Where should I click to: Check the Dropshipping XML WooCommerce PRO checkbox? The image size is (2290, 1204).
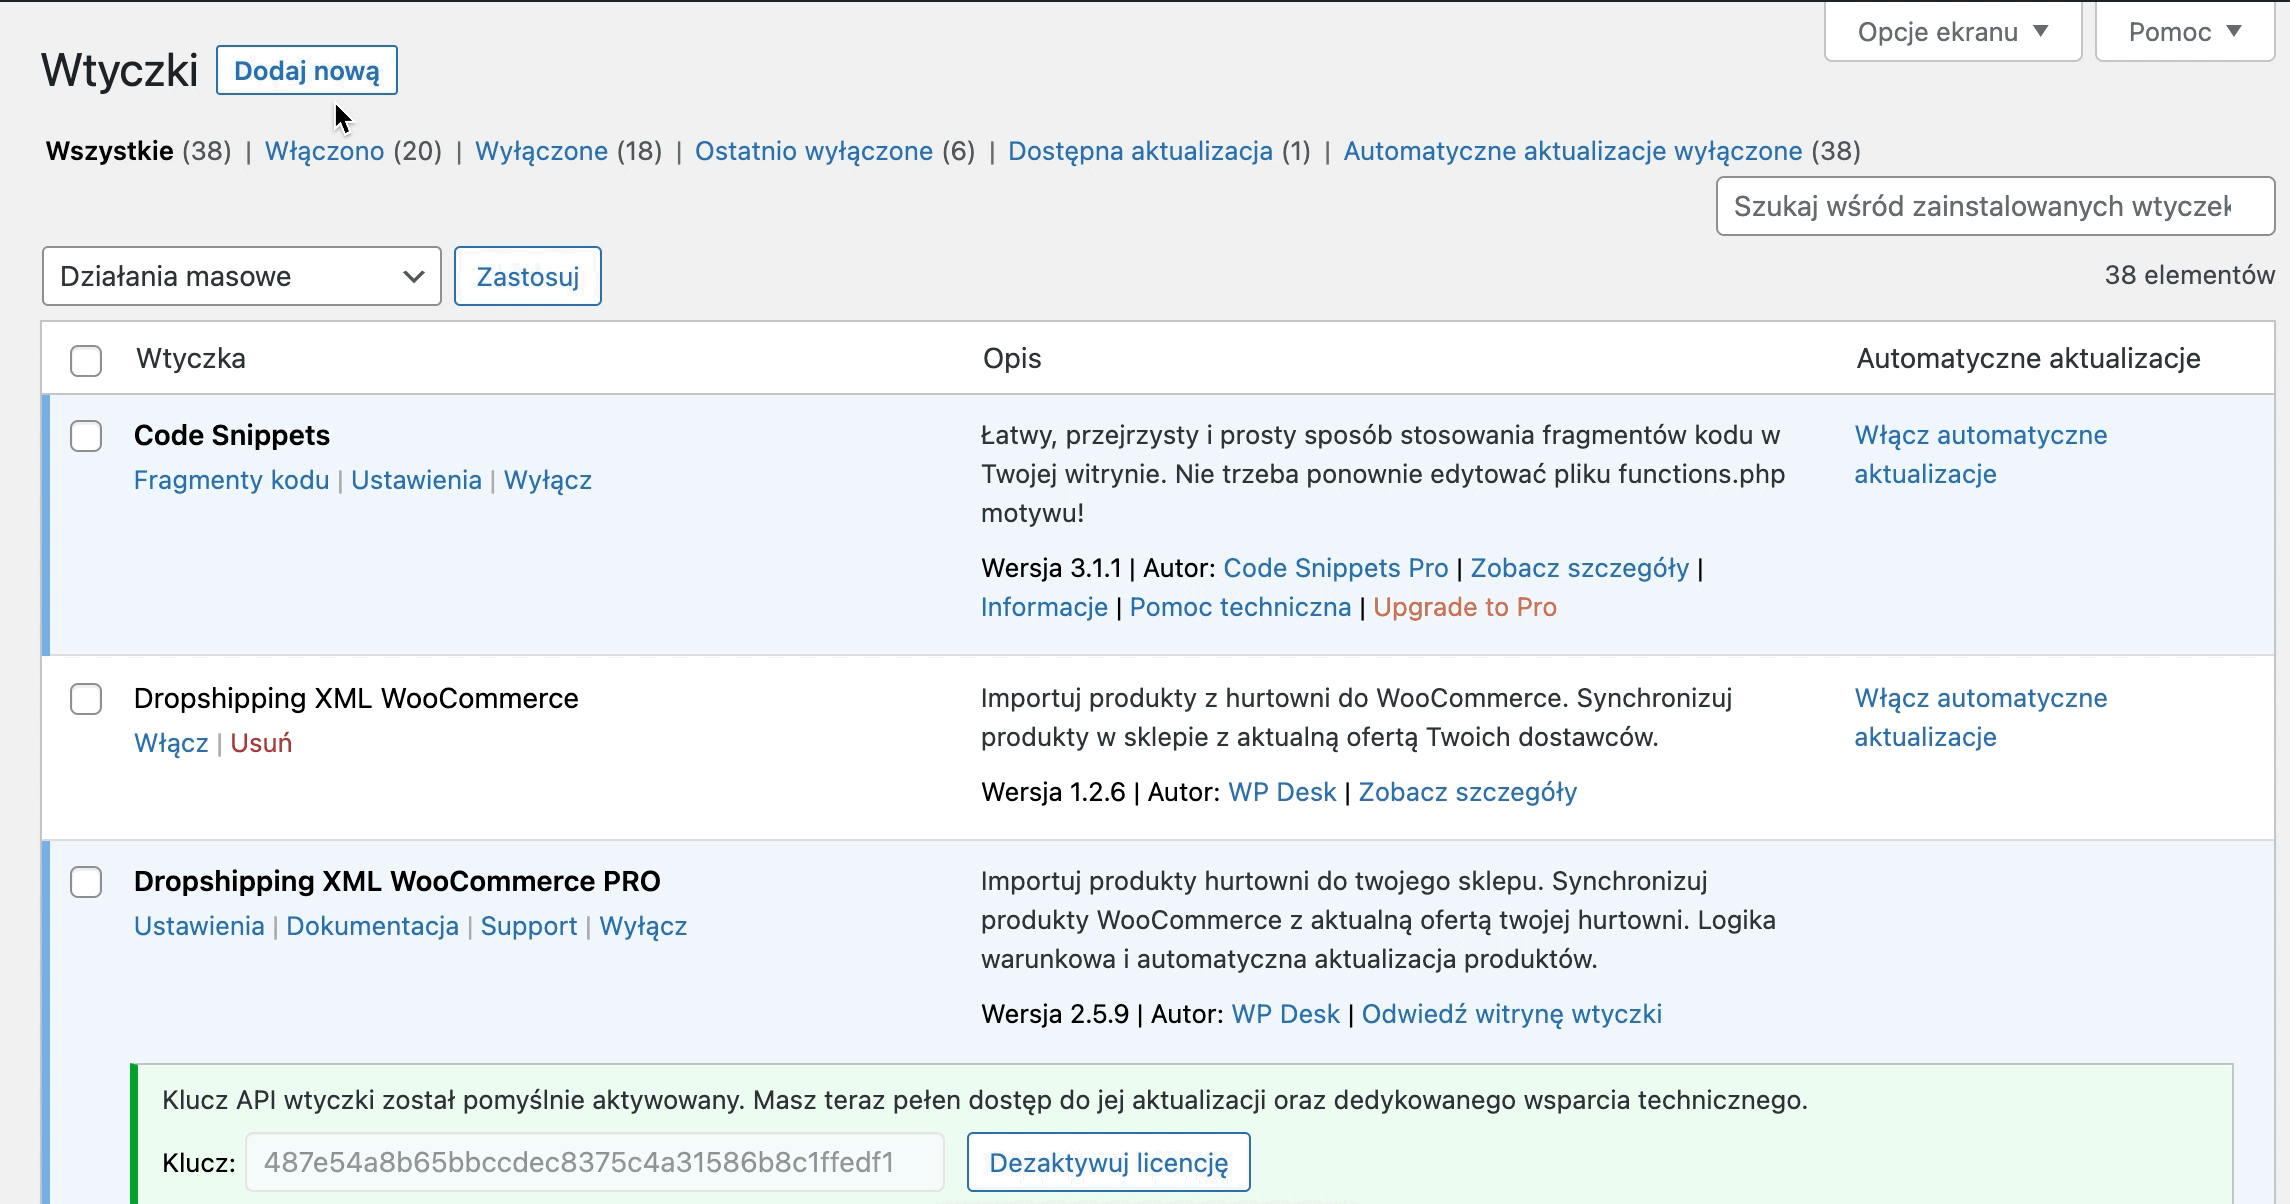tap(86, 882)
